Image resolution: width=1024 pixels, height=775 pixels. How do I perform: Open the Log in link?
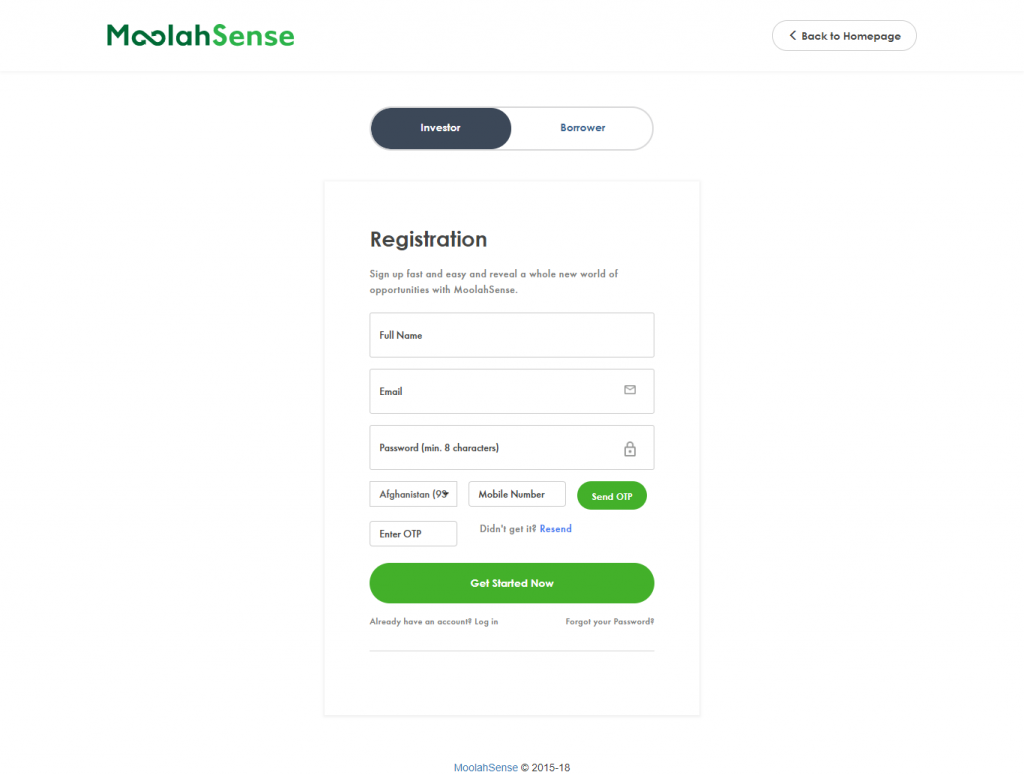pyautogui.click(x=486, y=622)
